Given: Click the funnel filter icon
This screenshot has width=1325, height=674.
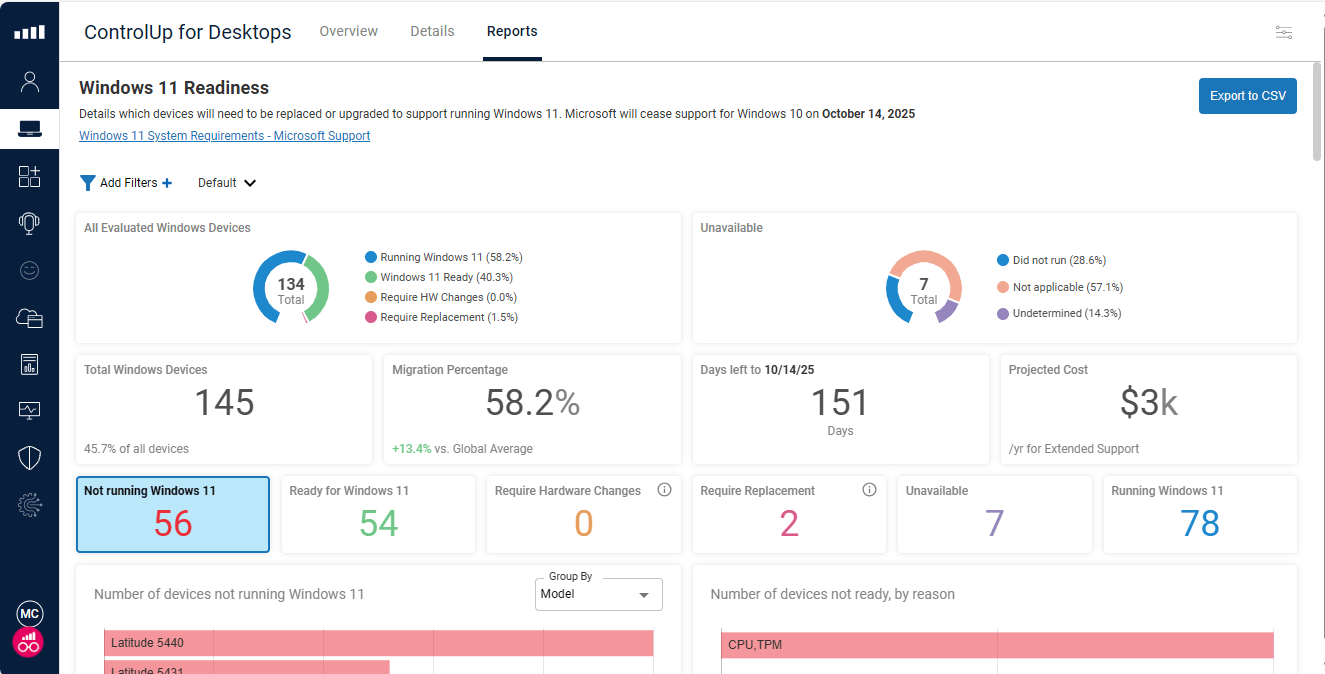Looking at the screenshot, I should [x=87, y=183].
